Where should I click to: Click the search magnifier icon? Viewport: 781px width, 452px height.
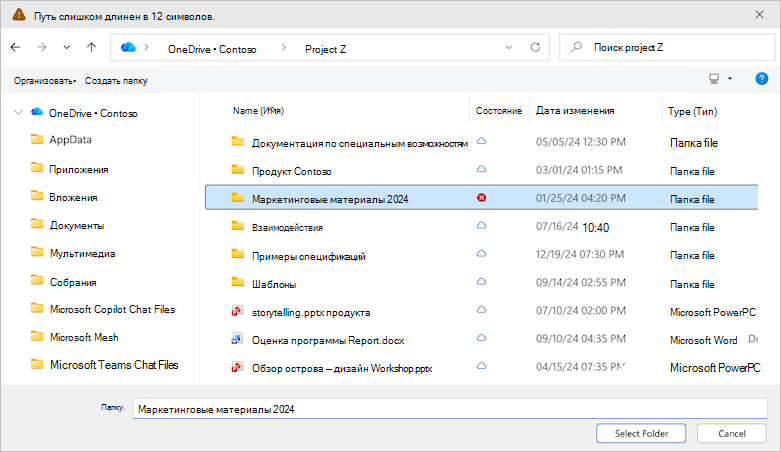[576, 47]
